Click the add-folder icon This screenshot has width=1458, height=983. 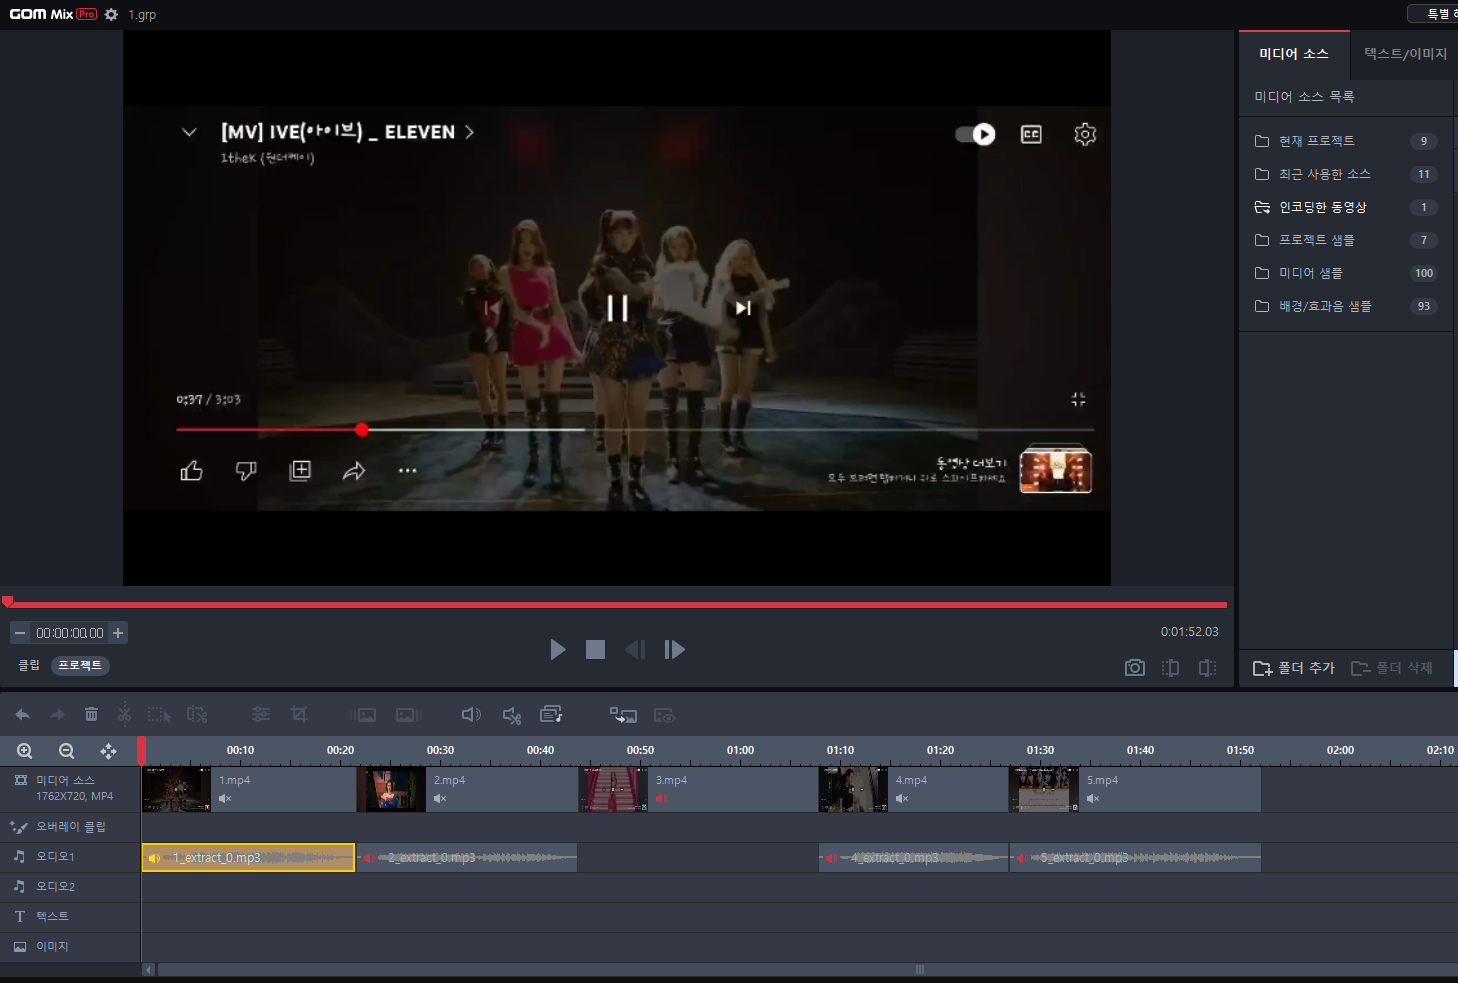tap(1263, 668)
